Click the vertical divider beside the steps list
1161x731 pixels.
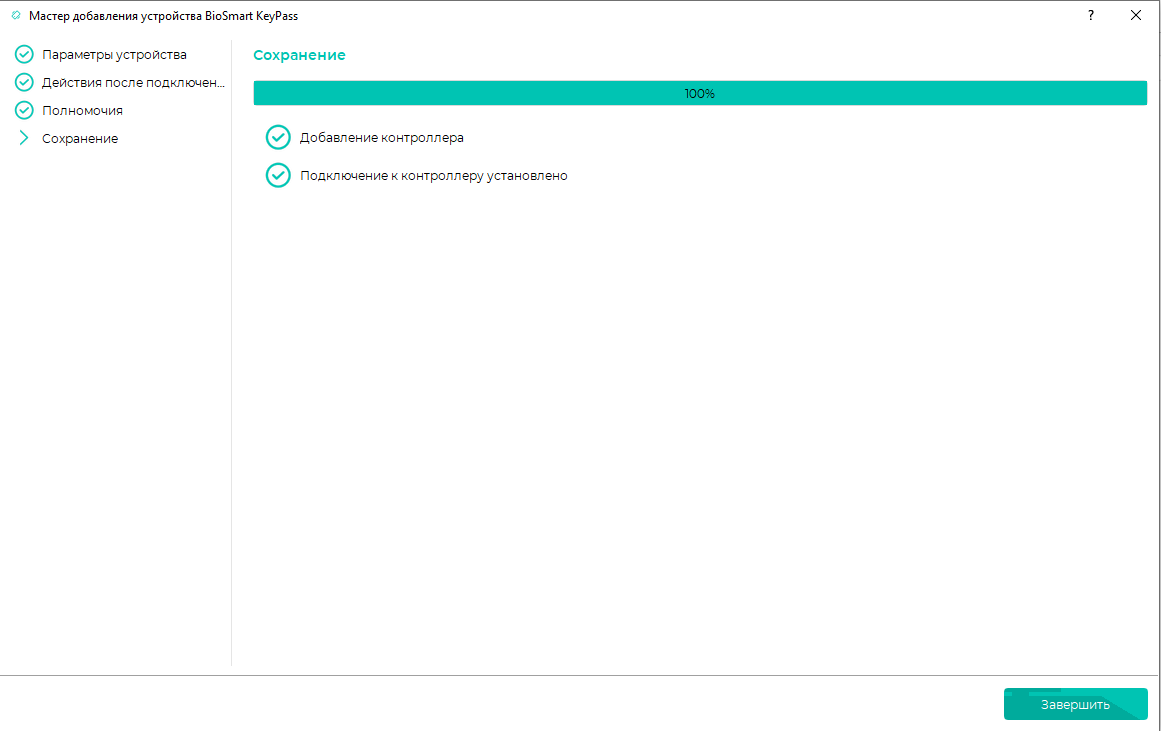232,353
